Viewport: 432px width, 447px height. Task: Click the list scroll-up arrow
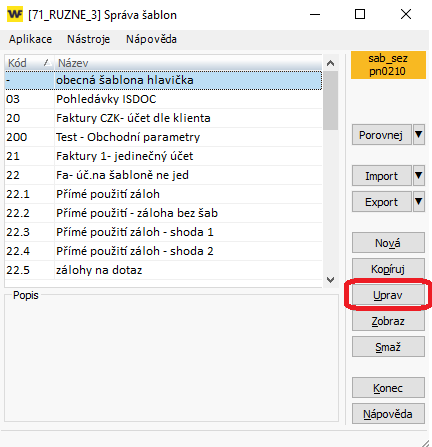click(330, 63)
